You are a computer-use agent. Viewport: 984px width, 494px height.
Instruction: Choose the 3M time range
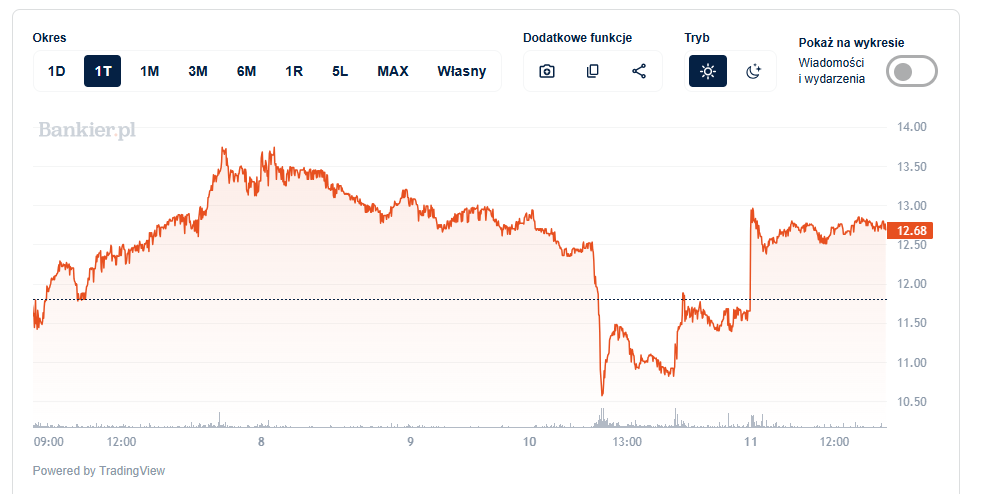tap(198, 71)
